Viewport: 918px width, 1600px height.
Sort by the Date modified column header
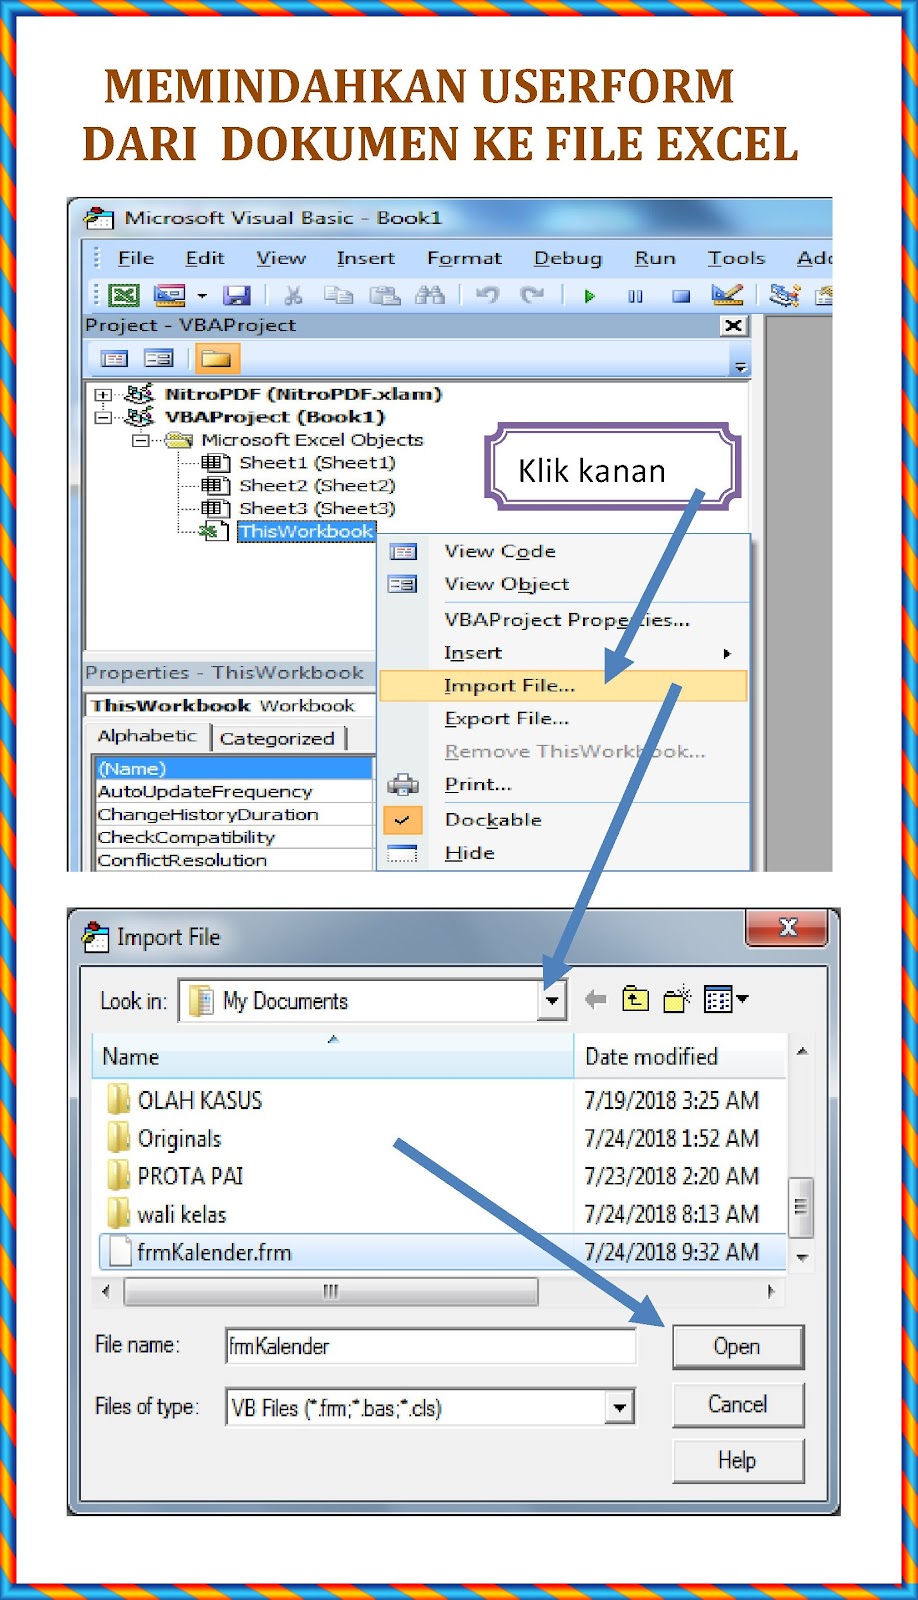tap(680, 1057)
